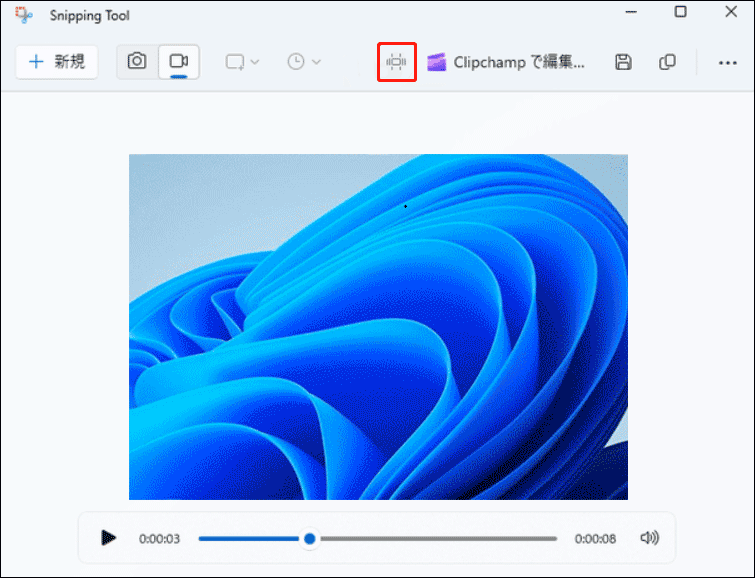Screen dimensions: 755x578
Task: Open Clipchamp で編集 to edit the recording
Action: 506,62
